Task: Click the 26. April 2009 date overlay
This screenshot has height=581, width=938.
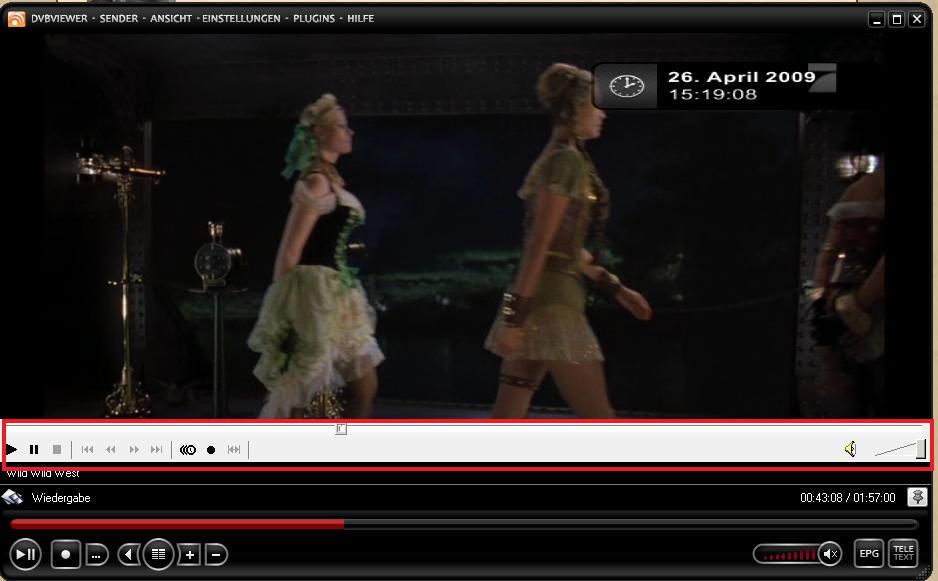Action: [x=742, y=77]
